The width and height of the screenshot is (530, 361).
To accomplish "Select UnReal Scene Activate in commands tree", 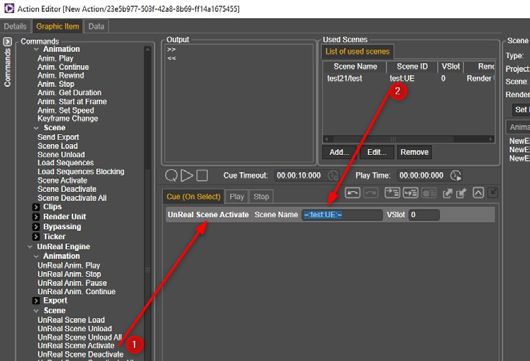I will [76, 346].
